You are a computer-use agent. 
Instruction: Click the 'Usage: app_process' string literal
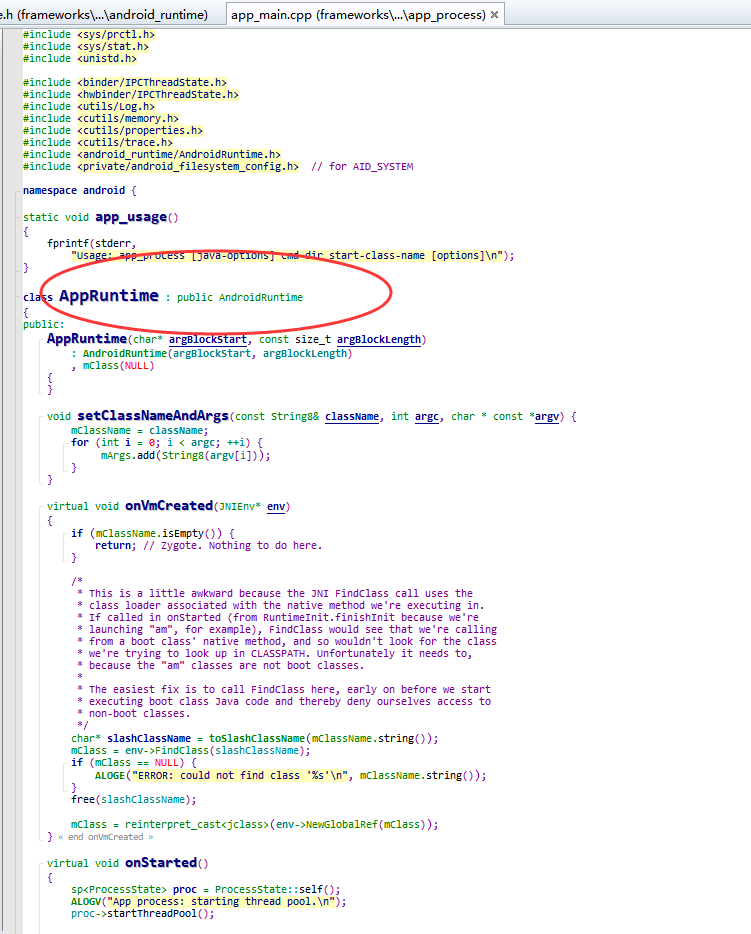tap(288, 256)
